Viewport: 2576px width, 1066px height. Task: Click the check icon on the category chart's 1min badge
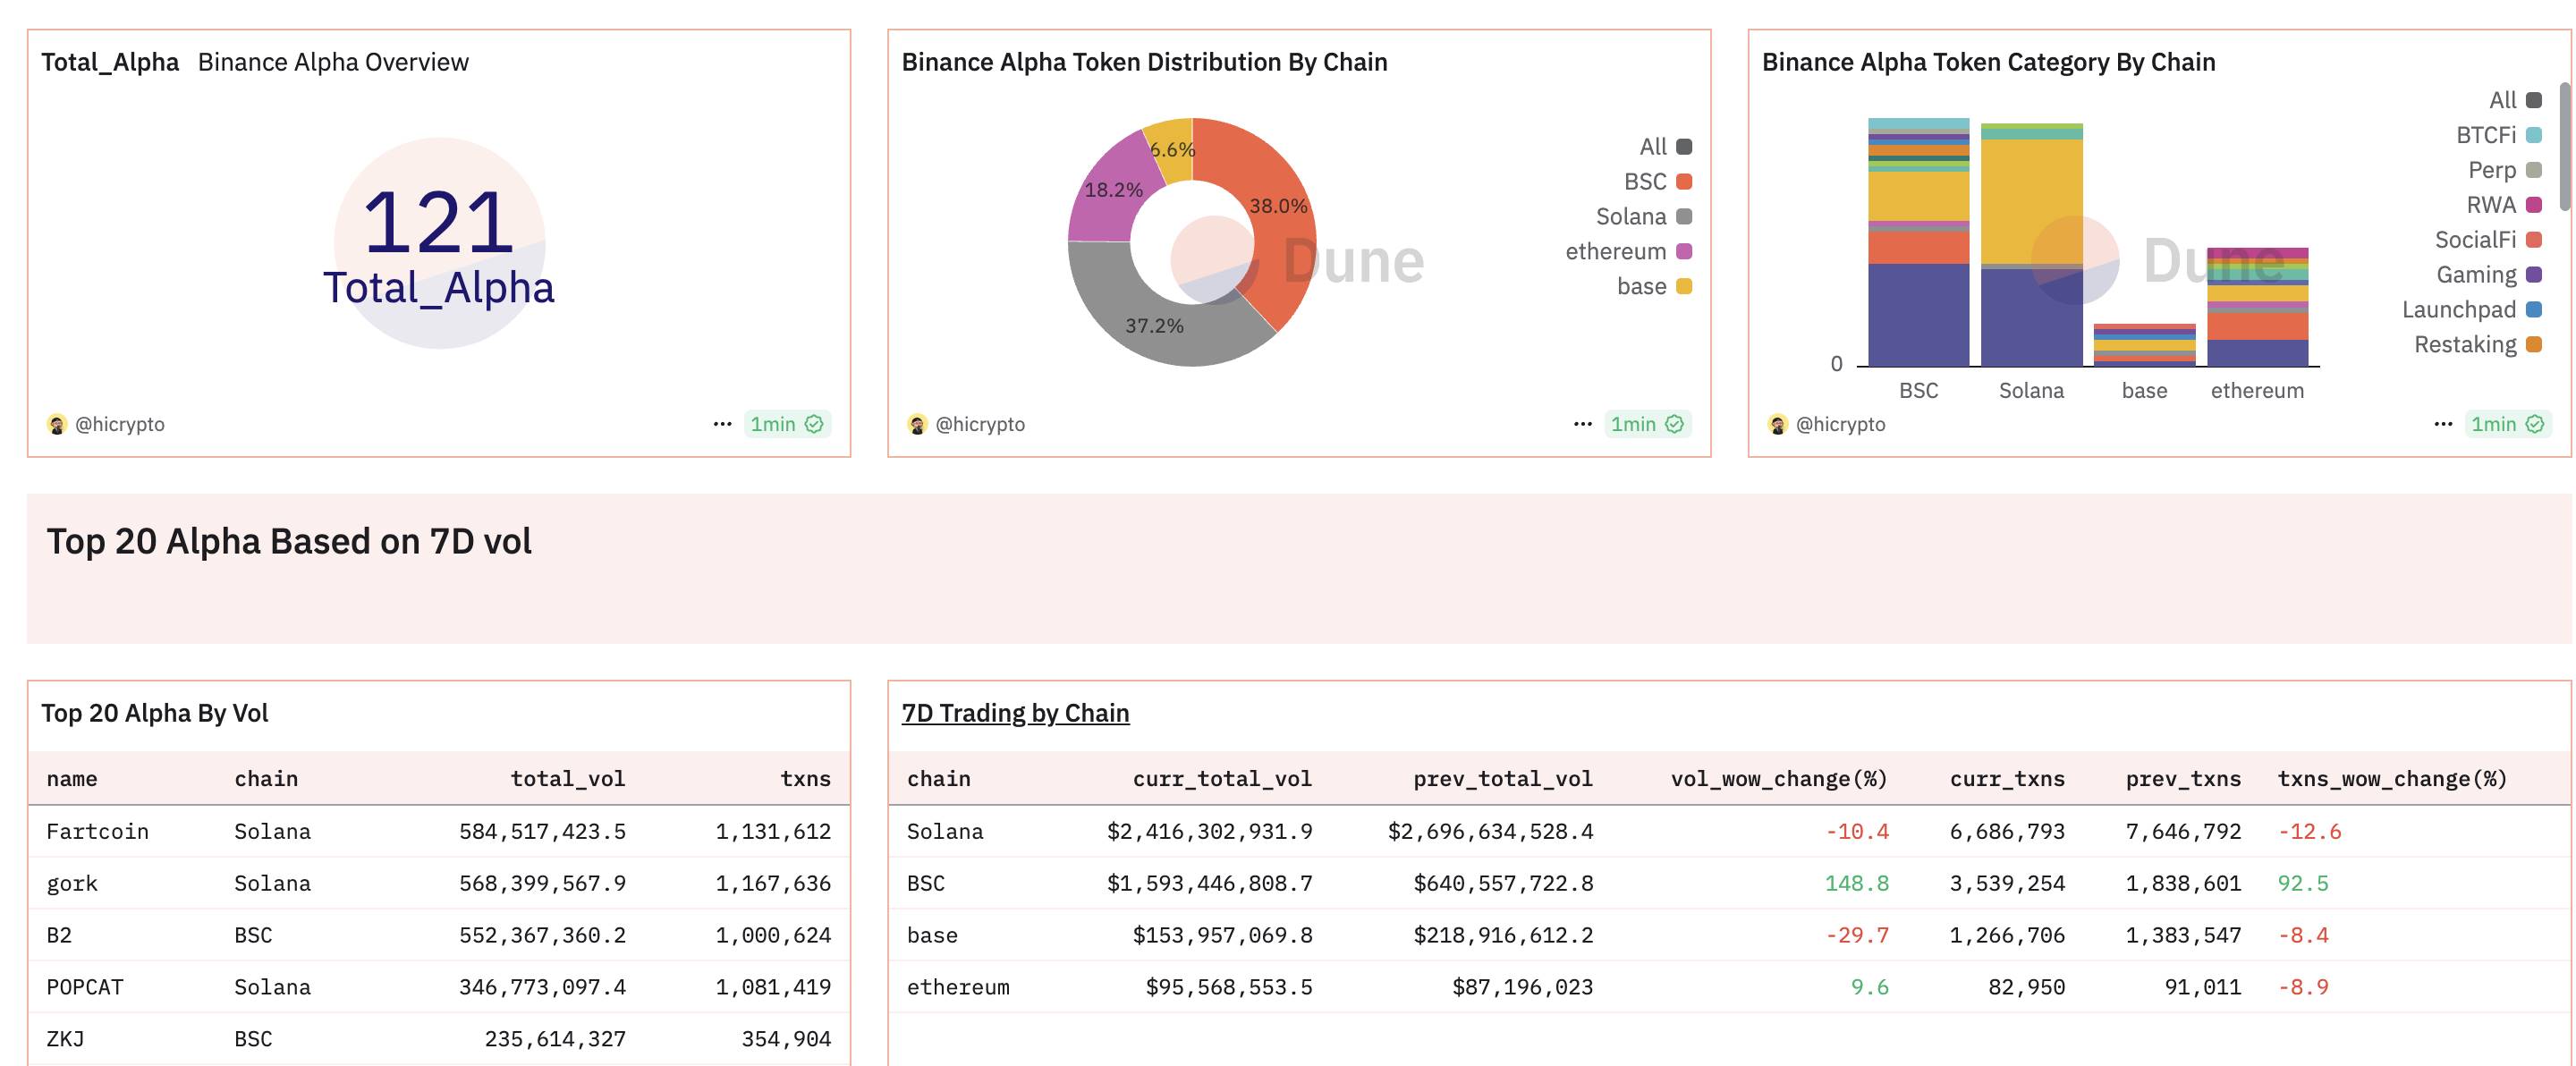pos(2535,424)
